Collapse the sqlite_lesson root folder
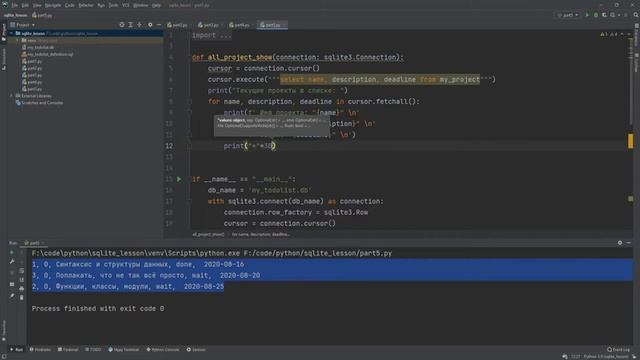 11,33
